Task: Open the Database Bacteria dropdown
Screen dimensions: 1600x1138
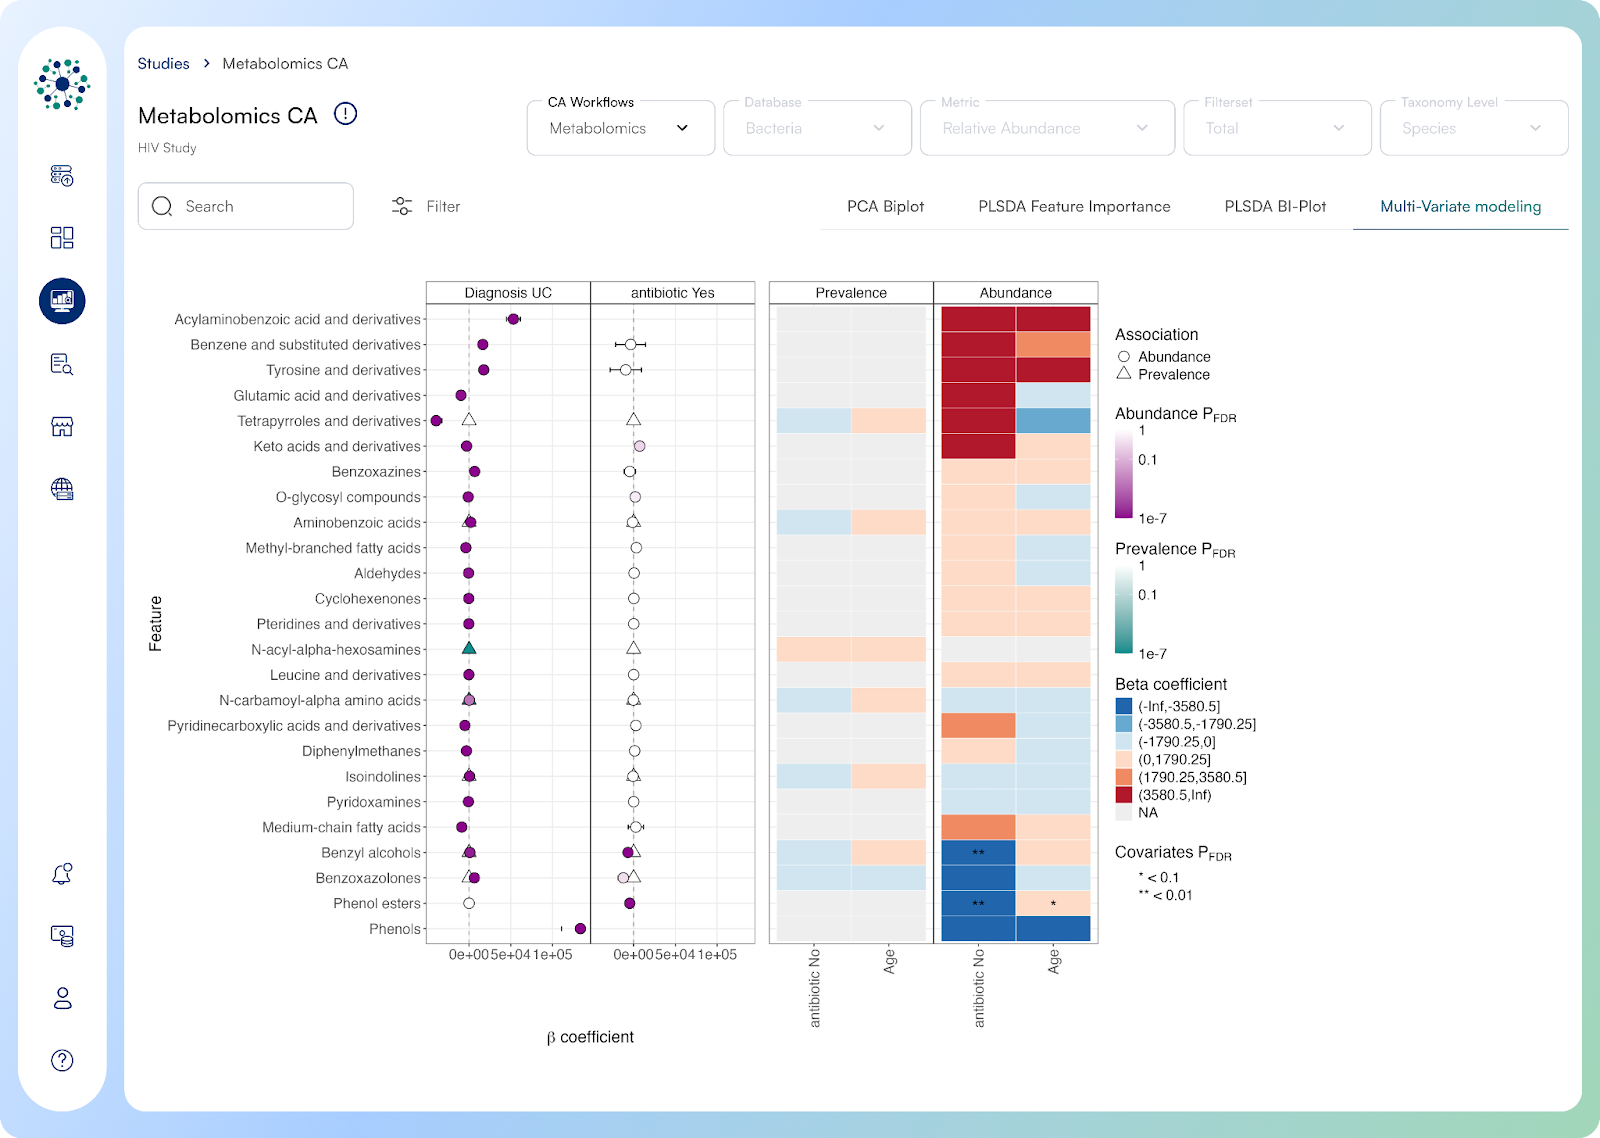Action: (817, 128)
